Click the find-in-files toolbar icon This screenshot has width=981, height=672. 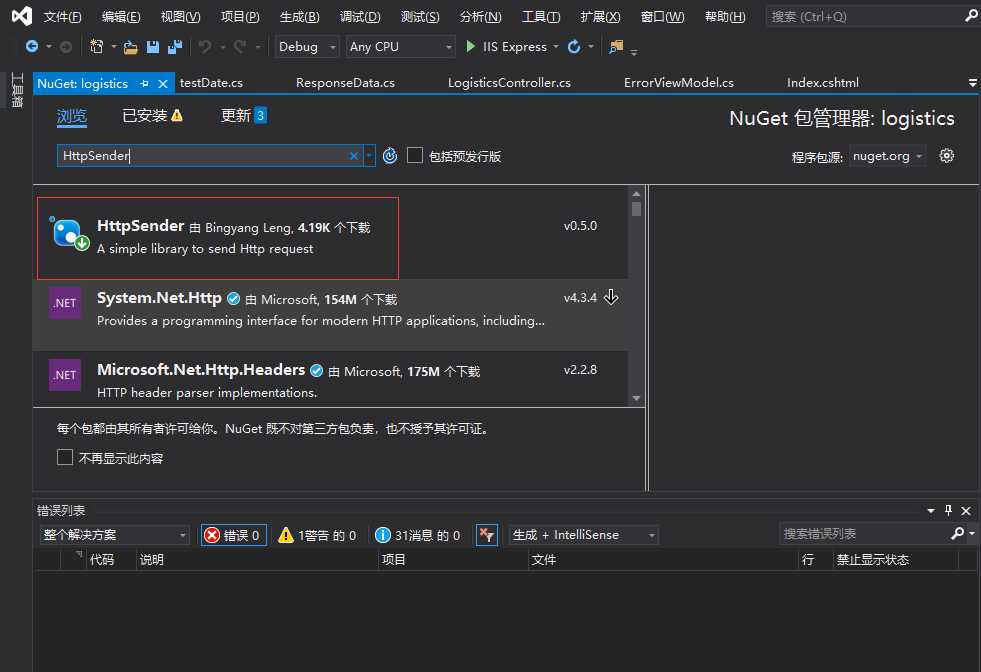616,46
